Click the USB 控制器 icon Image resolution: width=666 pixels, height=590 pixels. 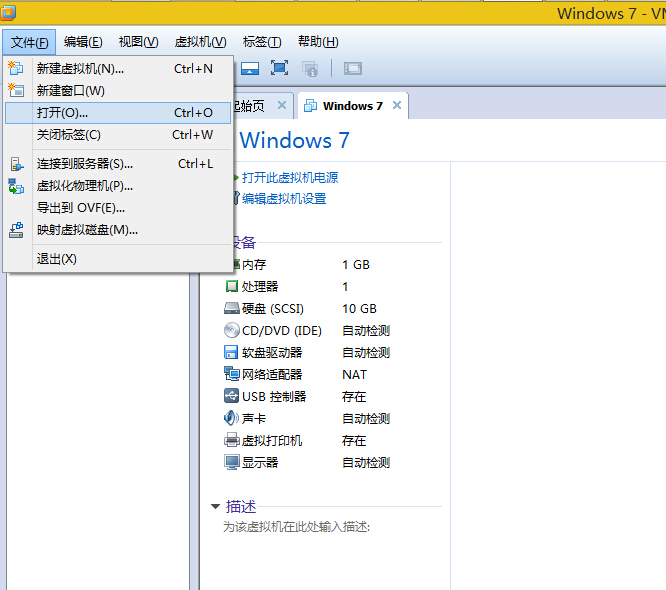[231, 396]
